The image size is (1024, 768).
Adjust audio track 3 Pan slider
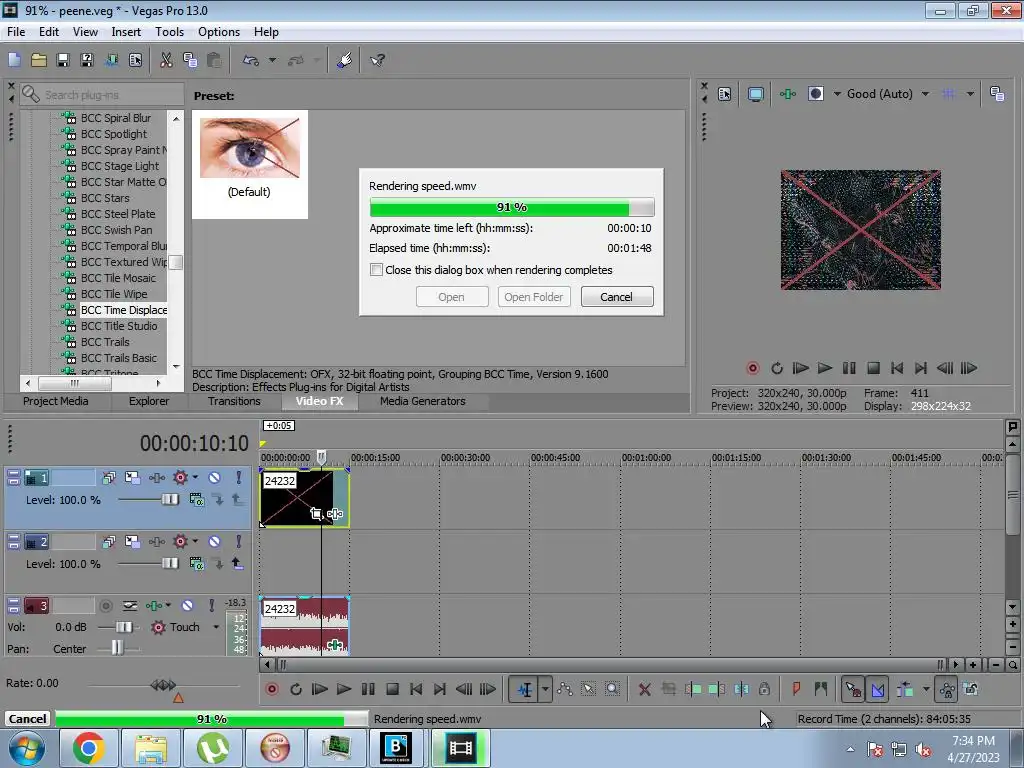tap(116, 648)
